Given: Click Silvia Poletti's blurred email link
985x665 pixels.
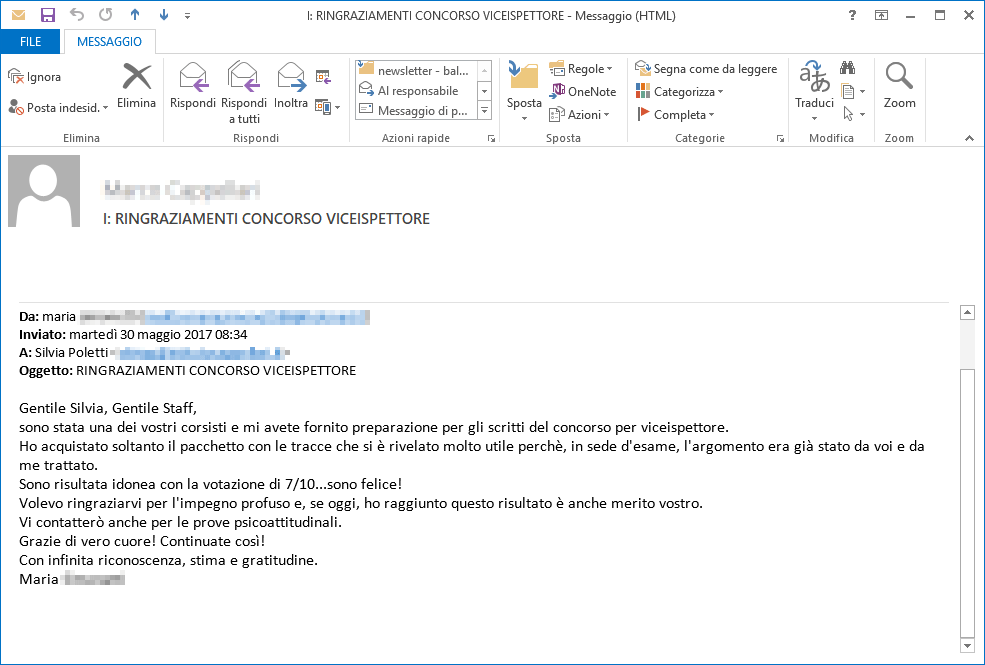Looking at the screenshot, I should coord(200,352).
